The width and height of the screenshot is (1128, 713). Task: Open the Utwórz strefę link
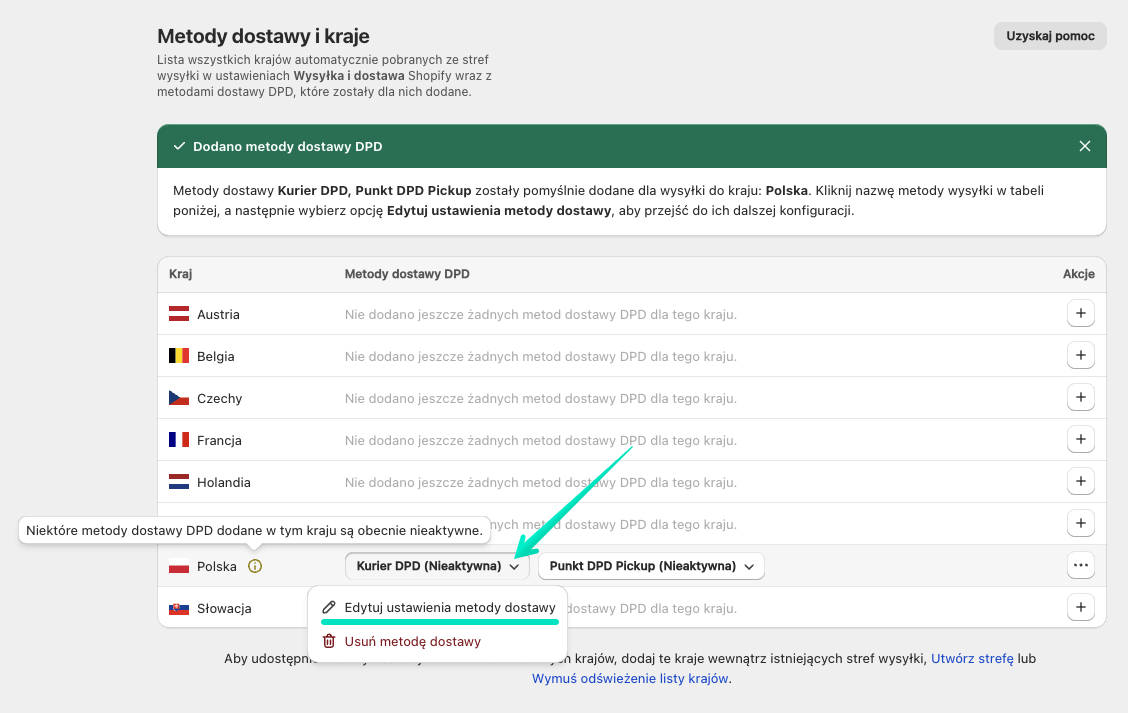click(x=972, y=658)
